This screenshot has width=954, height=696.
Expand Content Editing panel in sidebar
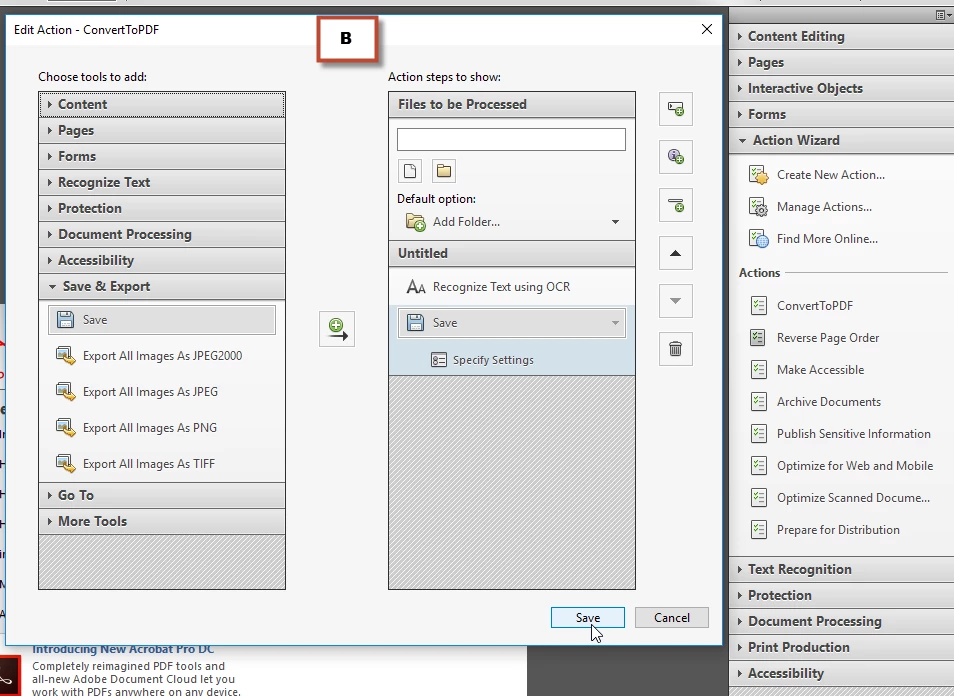tap(841, 37)
